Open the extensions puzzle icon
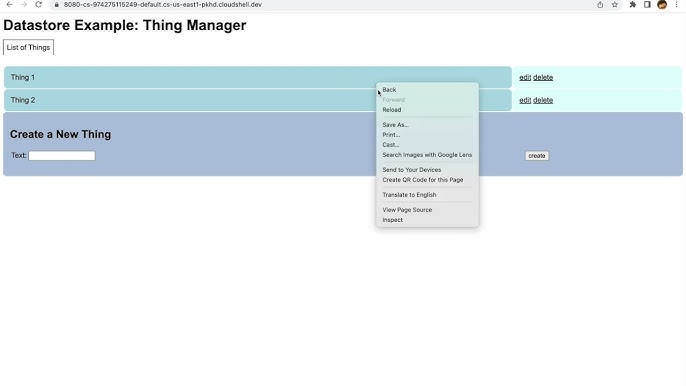 coord(633,4)
